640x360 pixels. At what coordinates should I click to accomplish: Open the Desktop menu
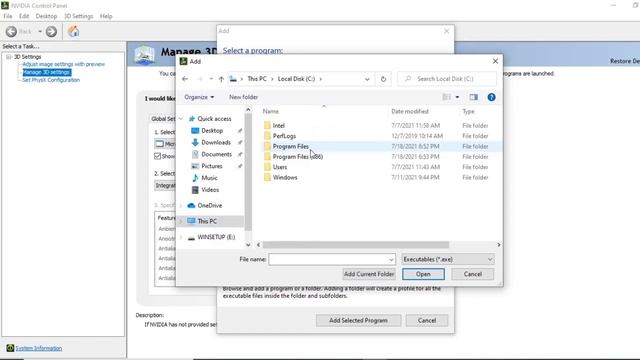[x=46, y=16]
